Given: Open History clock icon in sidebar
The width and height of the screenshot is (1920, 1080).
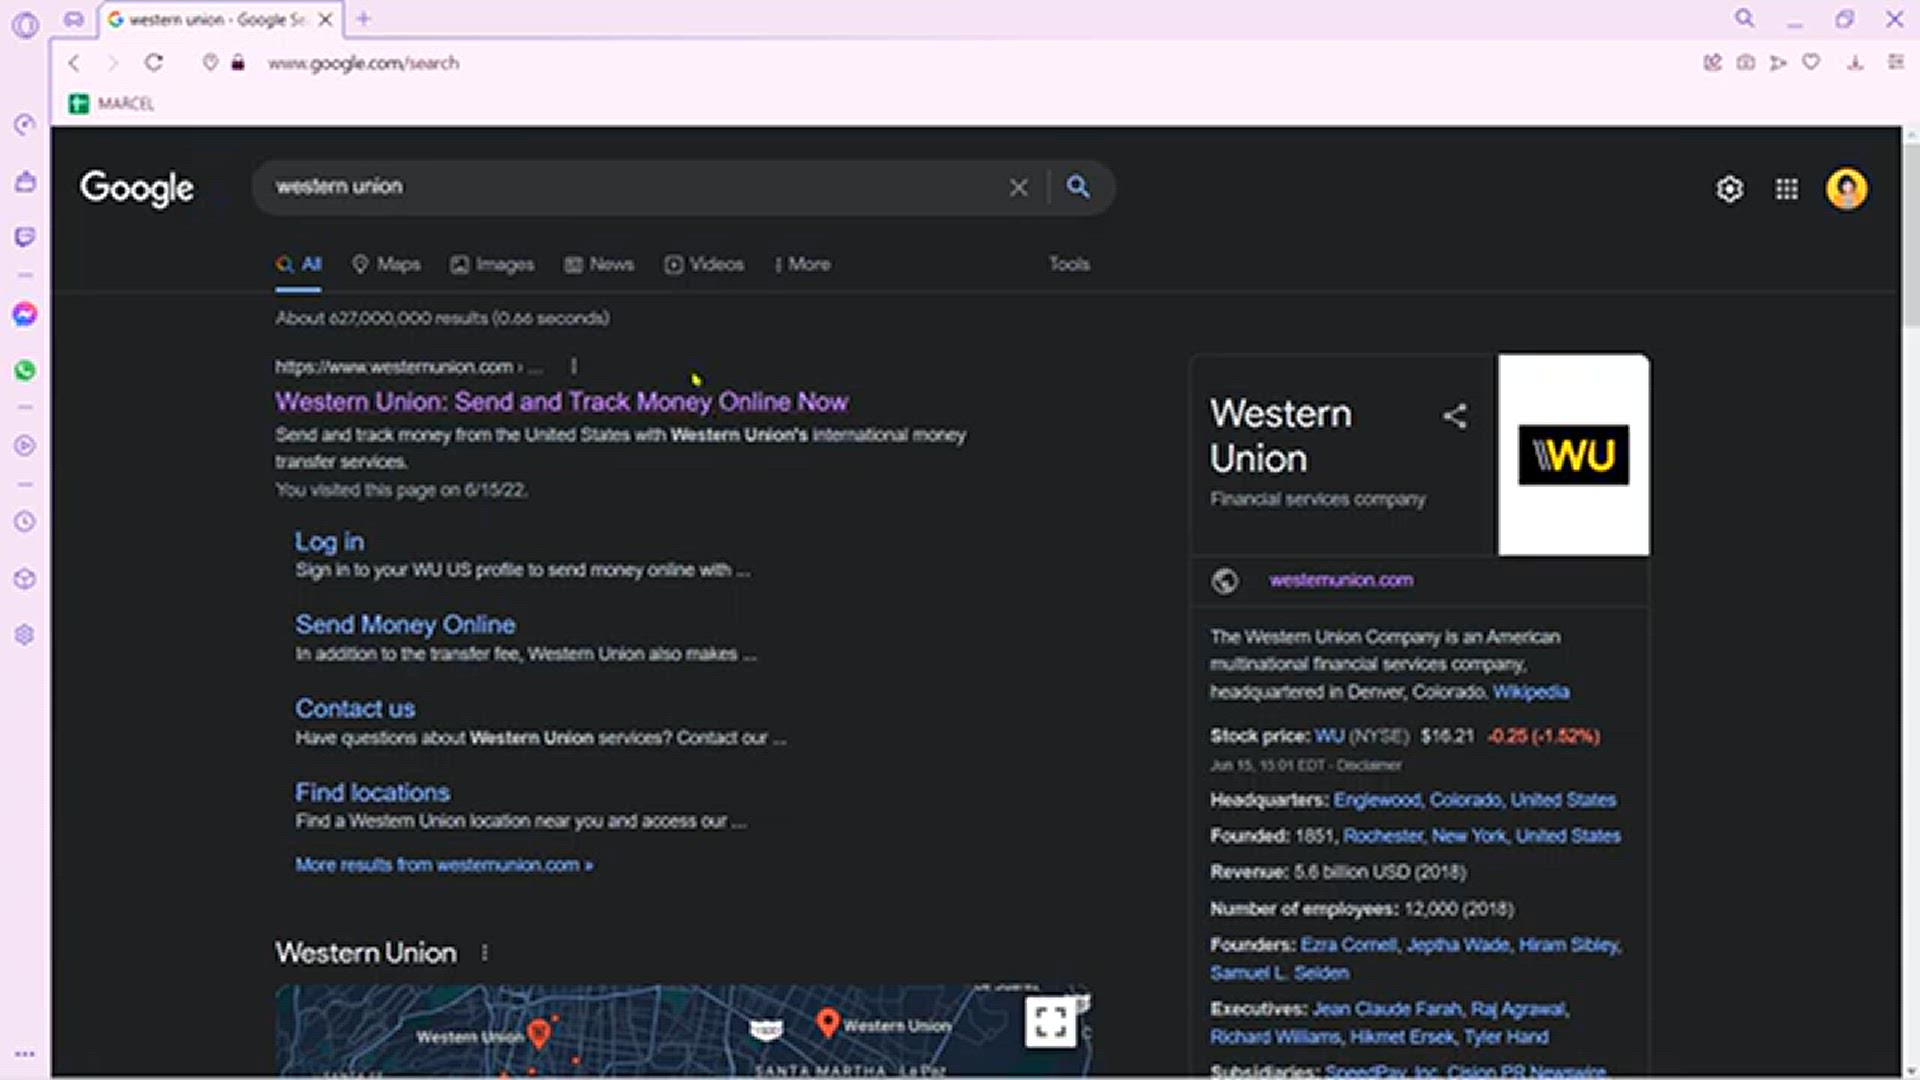Looking at the screenshot, I should tap(25, 521).
